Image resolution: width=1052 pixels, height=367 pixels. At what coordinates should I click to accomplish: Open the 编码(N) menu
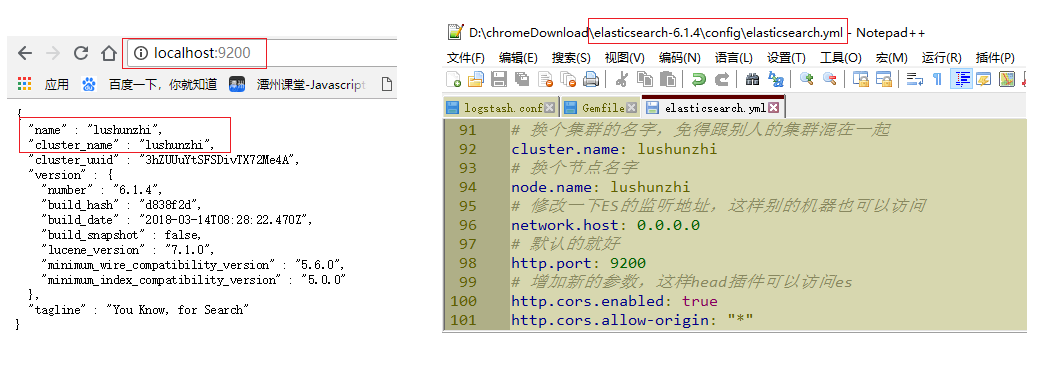tap(679, 58)
